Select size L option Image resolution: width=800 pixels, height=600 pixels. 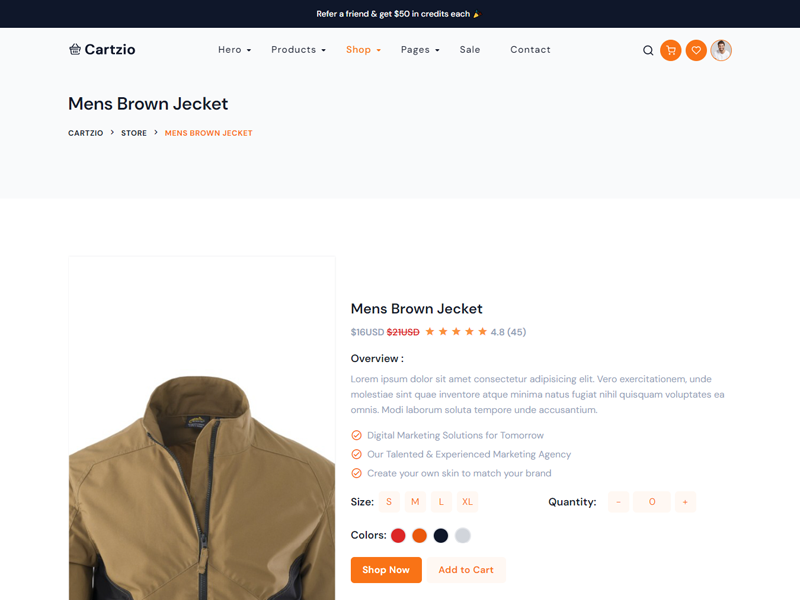[441, 502]
